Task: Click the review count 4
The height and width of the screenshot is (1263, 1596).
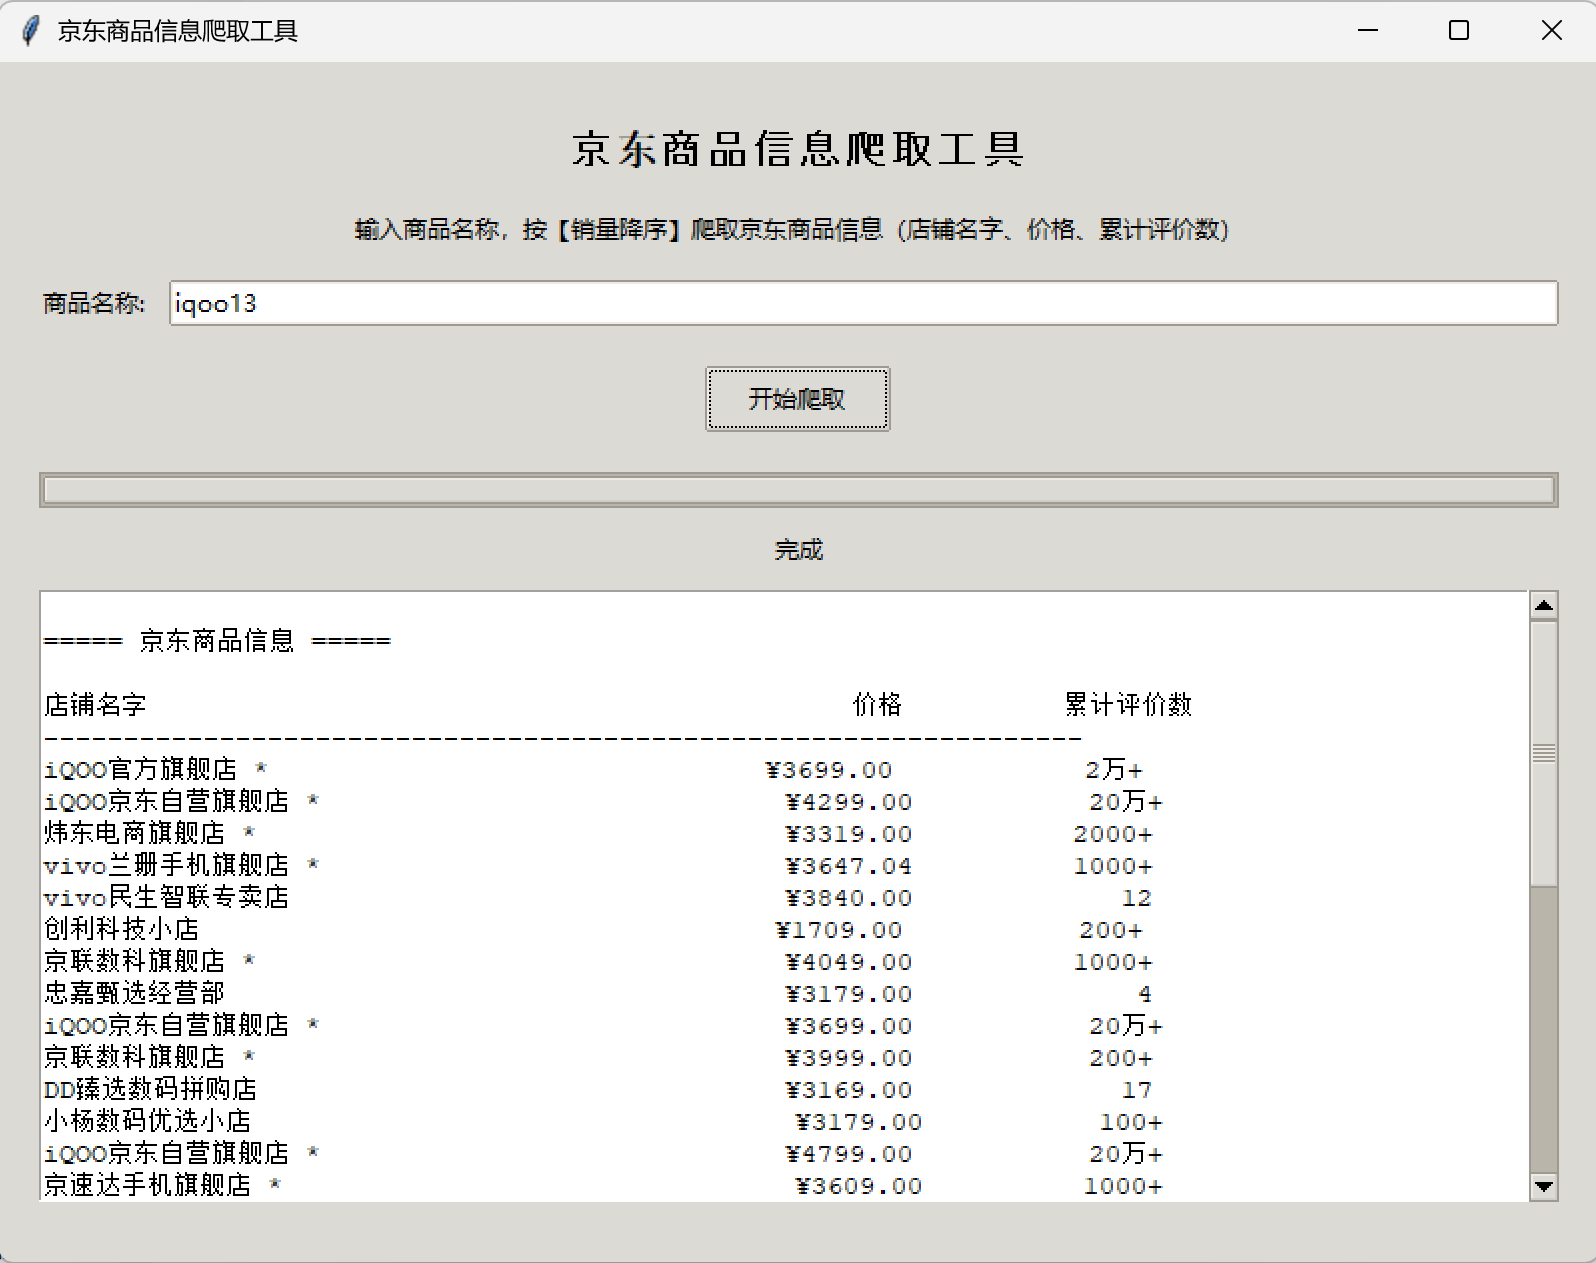Action: point(1145,994)
